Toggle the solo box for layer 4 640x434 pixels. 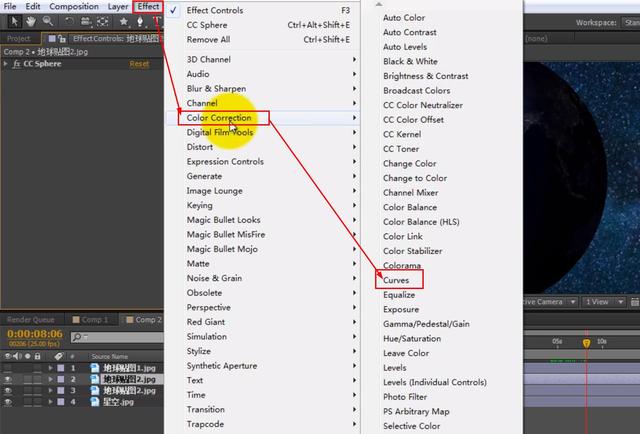point(27,402)
